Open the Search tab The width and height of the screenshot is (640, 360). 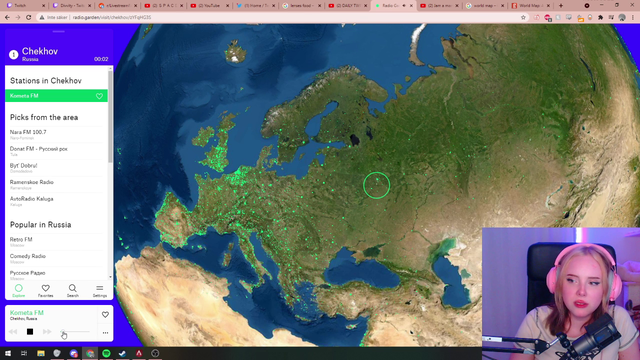click(72, 290)
